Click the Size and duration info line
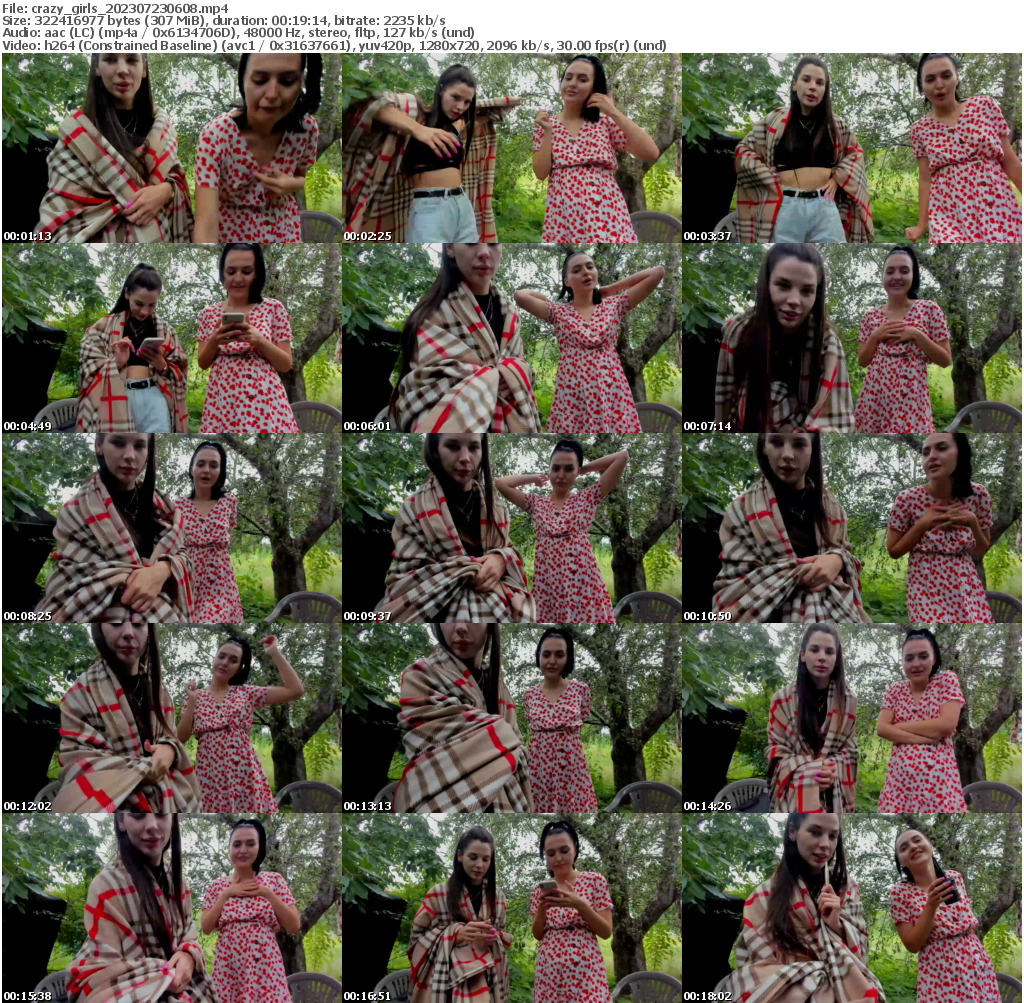The width and height of the screenshot is (1024, 1003). pyautogui.click(x=224, y=20)
